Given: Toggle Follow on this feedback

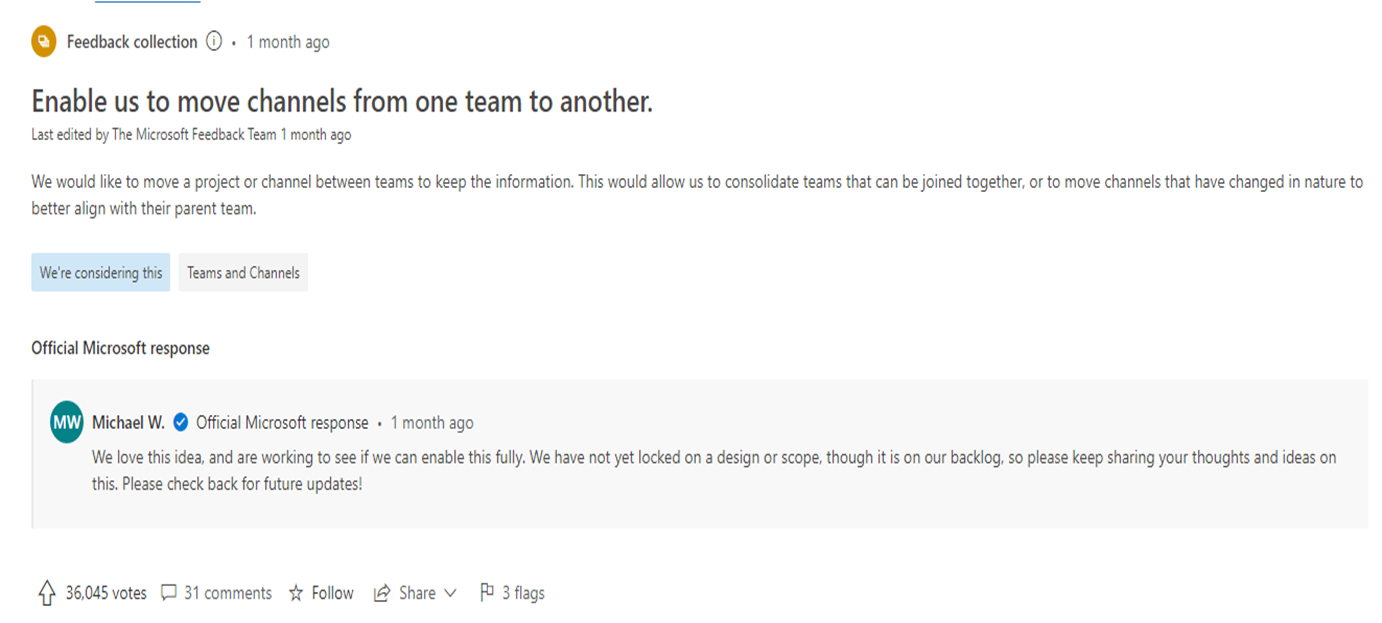Looking at the screenshot, I should 332,593.
